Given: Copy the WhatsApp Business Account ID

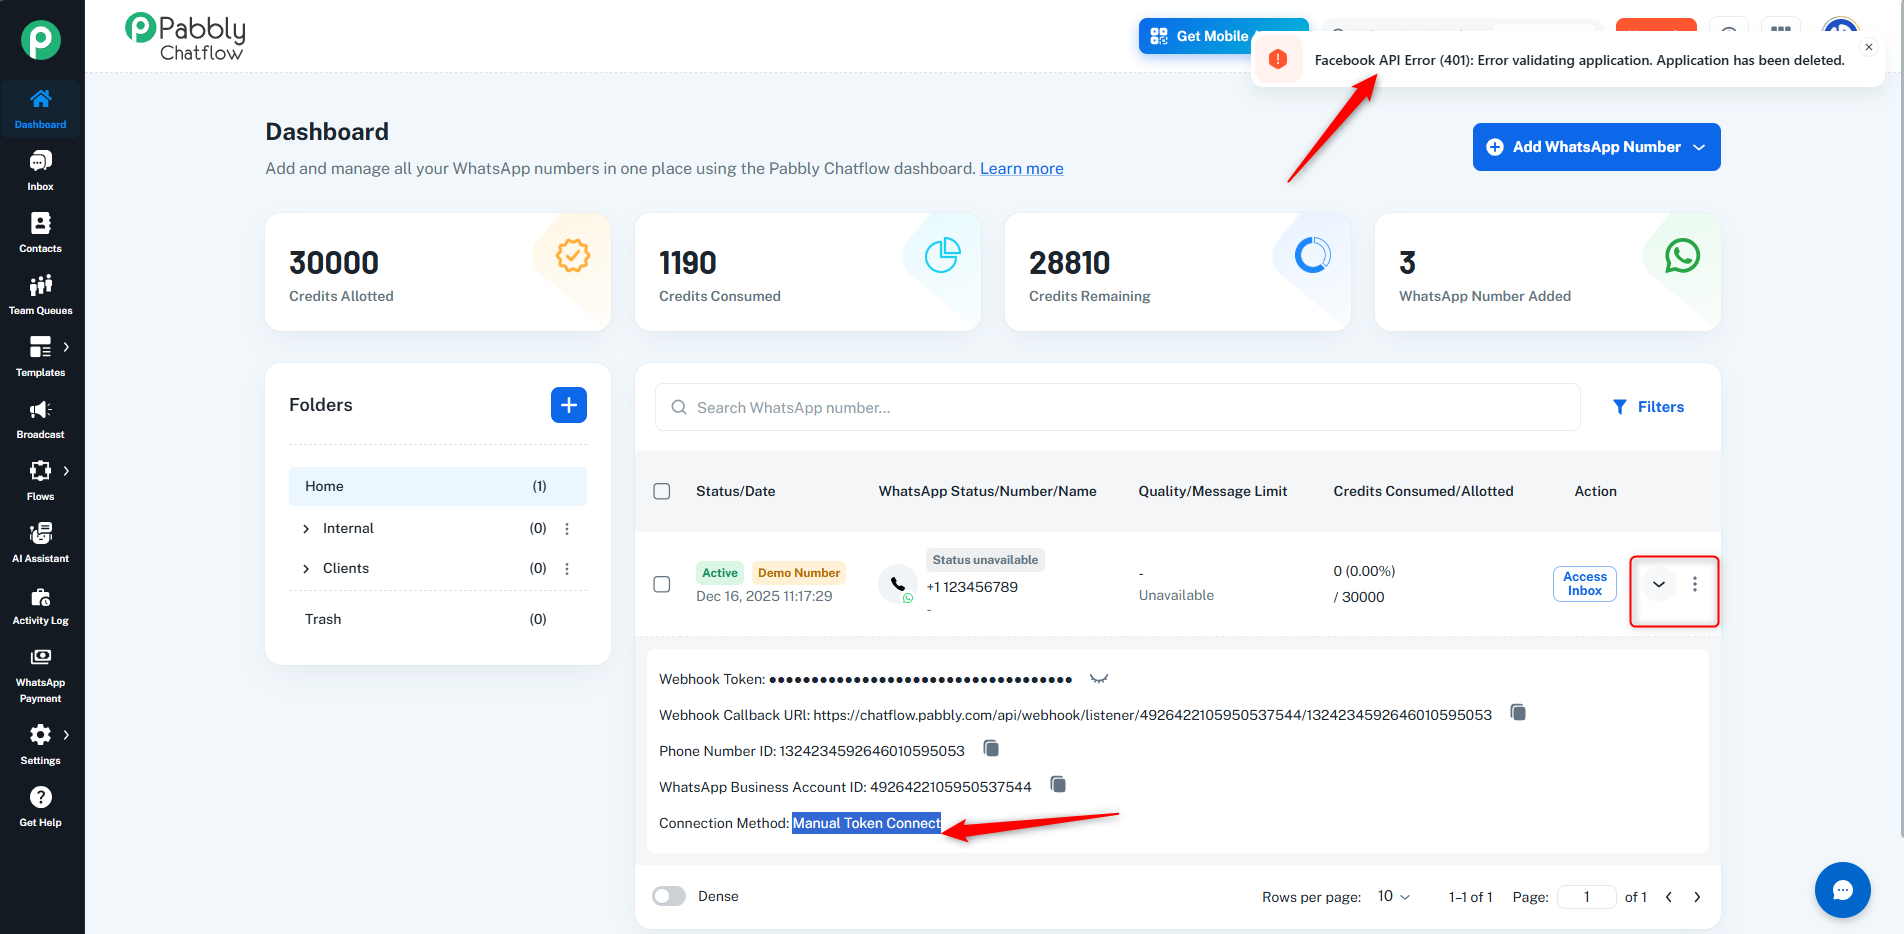Looking at the screenshot, I should tap(1058, 785).
